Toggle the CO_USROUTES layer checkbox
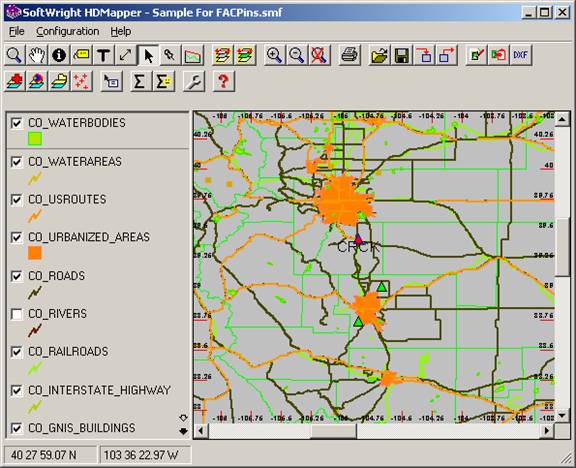This screenshot has height=468, width=576. click(x=17, y=199)
